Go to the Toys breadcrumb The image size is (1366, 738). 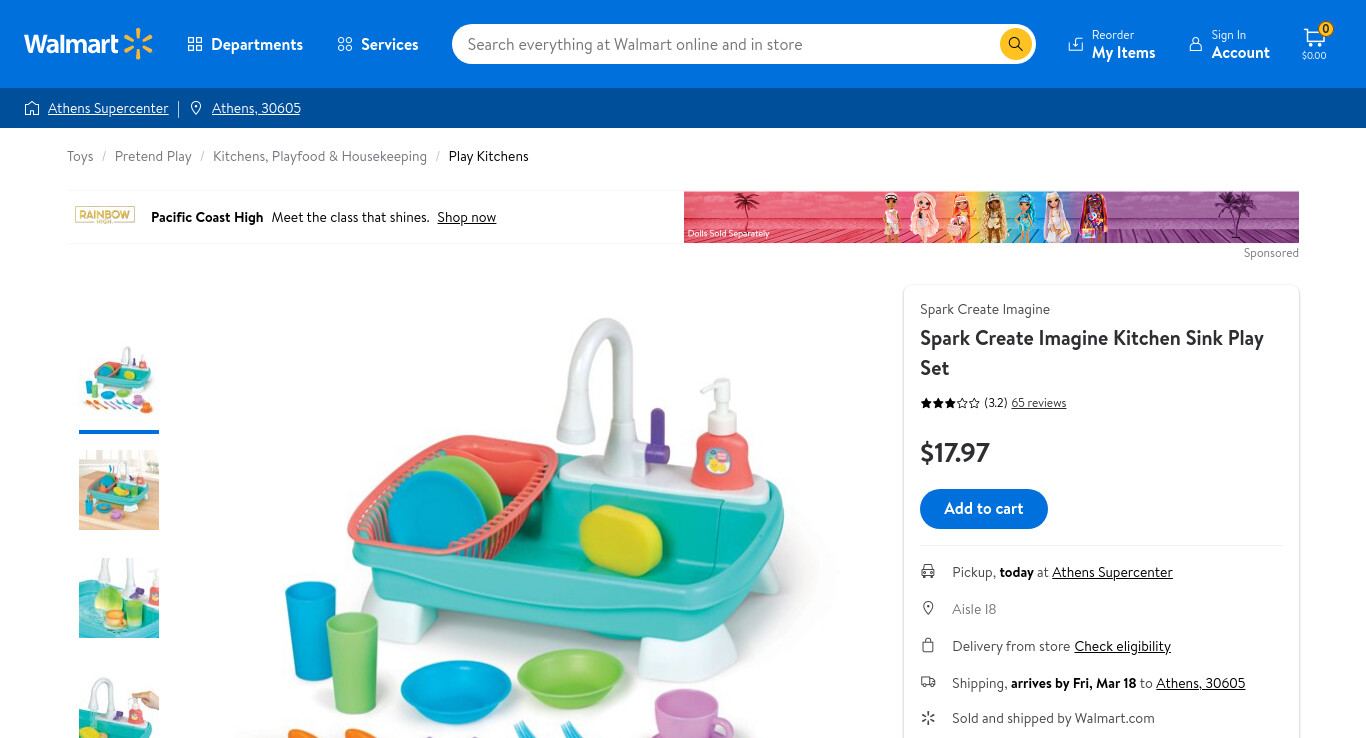[80, 156]
